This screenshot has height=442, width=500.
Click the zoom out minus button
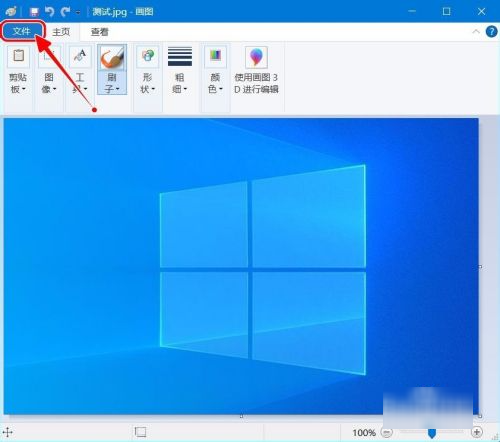[386, 433]
